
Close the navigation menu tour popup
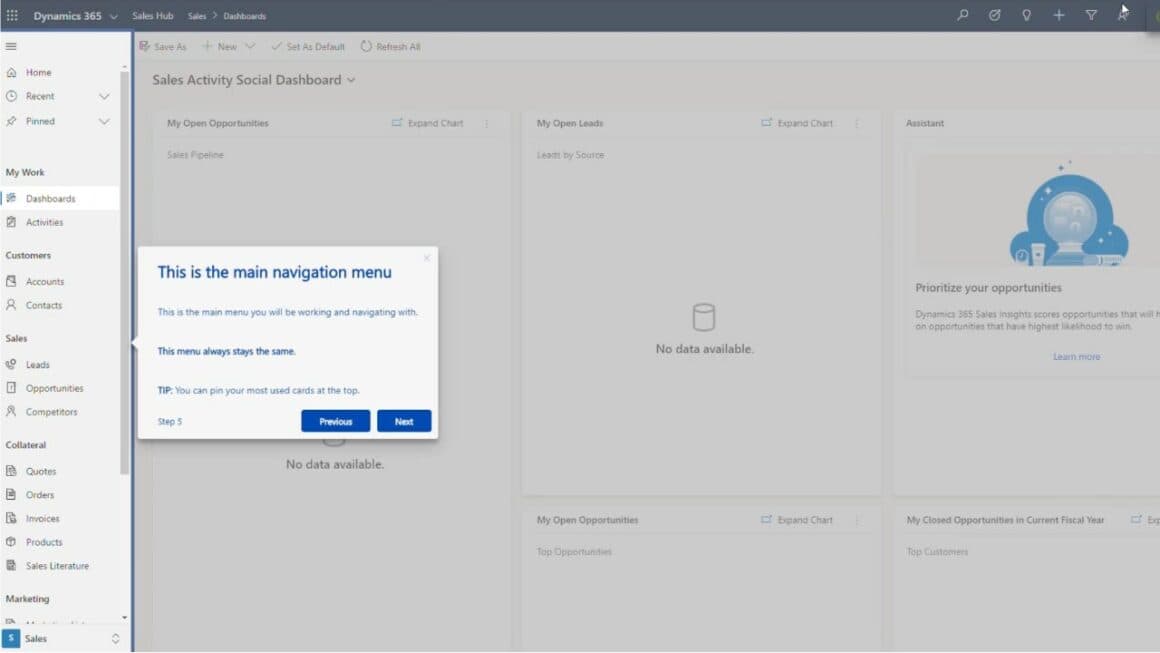tap(426, 258)
